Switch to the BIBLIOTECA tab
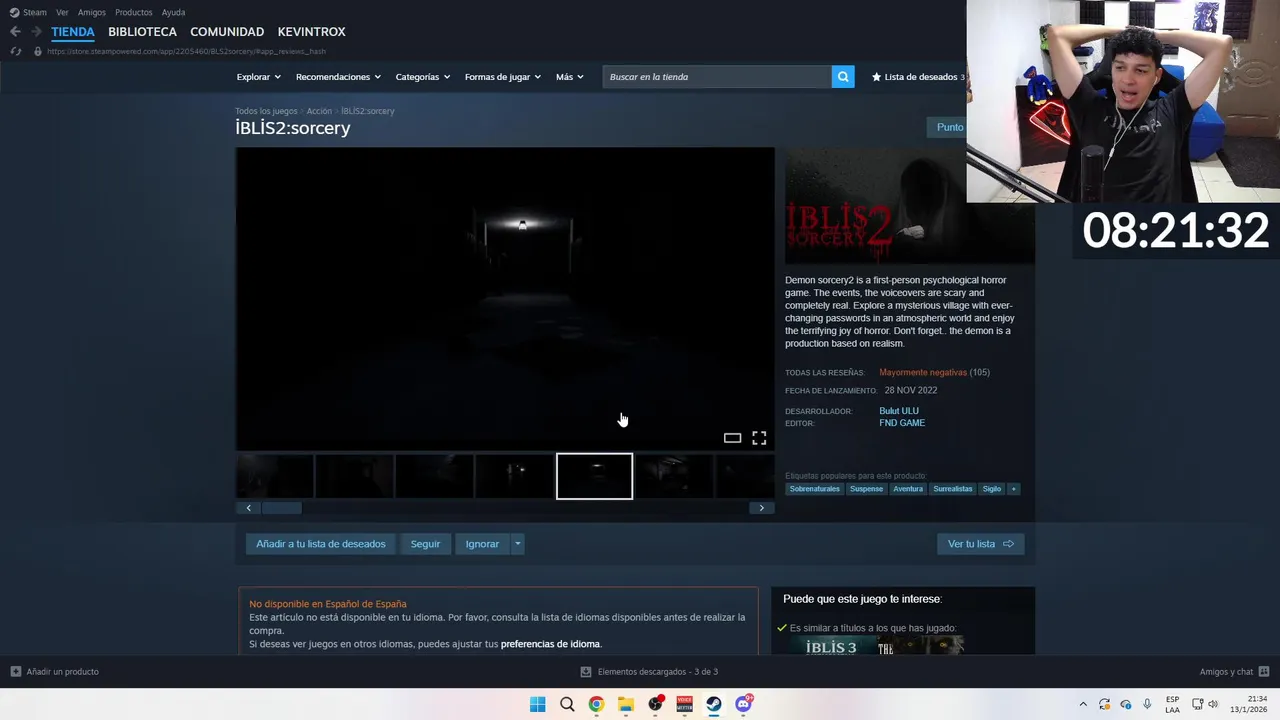Viewport: 1280px width, 720px height. [x=142, y=32]
